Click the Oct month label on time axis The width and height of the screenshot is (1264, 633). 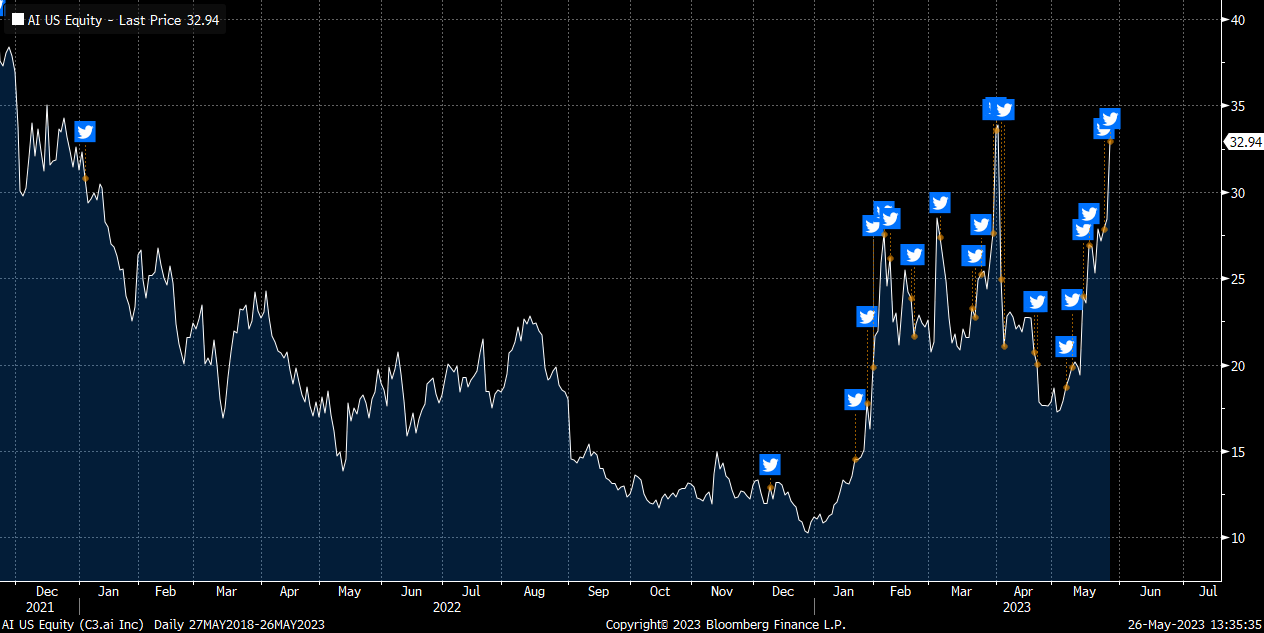coord(659,592)
